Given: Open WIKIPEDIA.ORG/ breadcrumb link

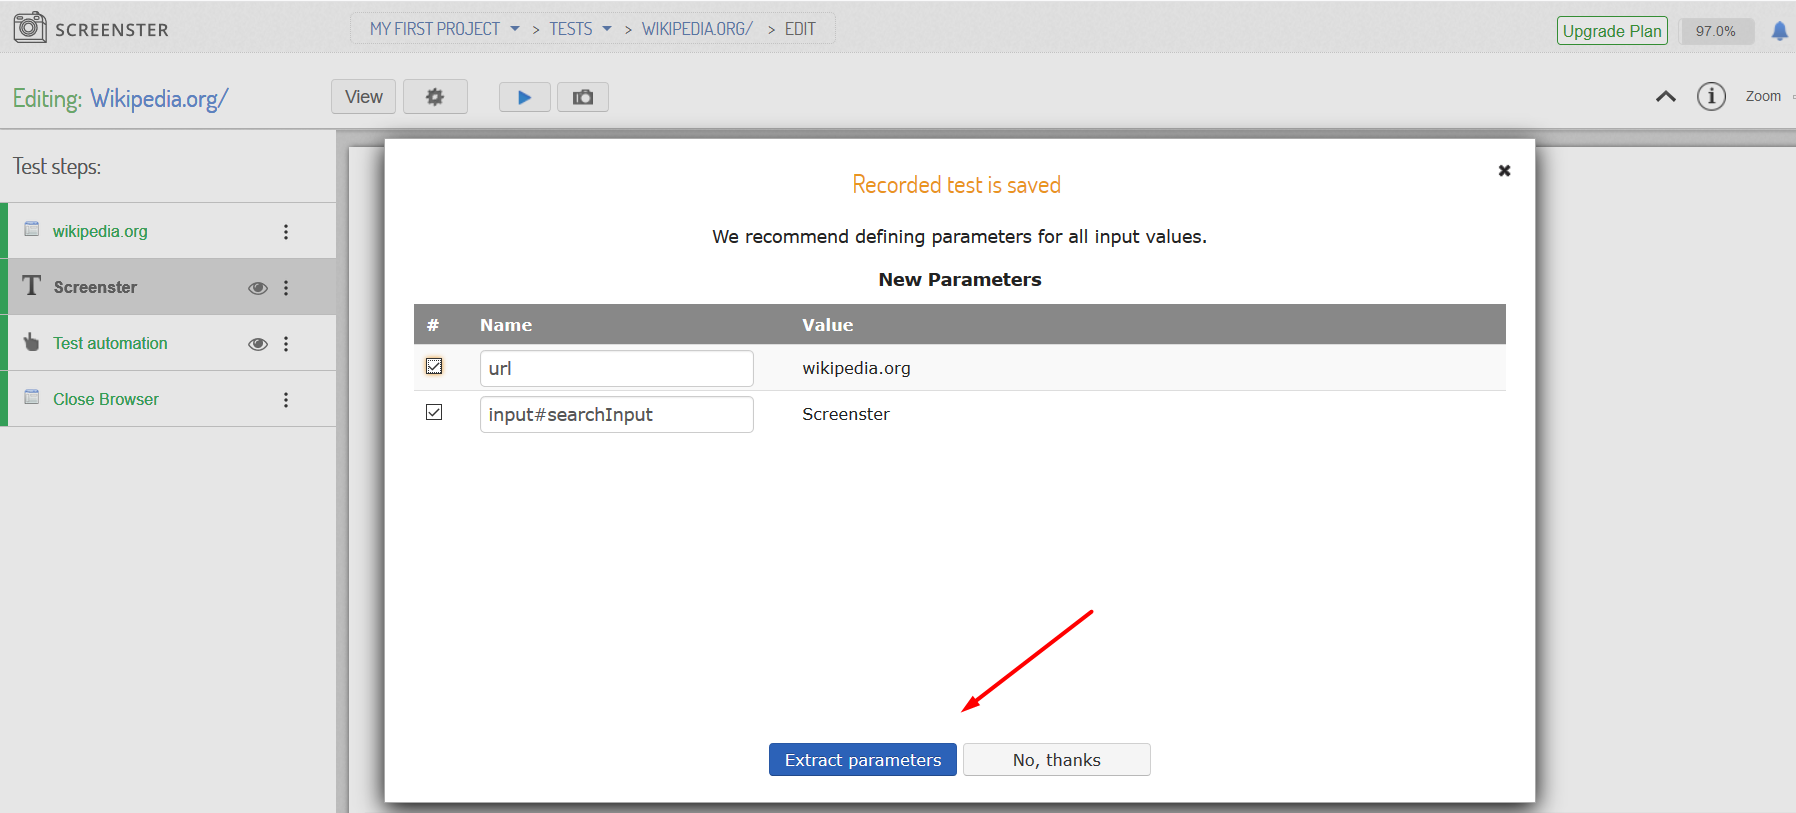Looking at the screenshot, I should coord(697,29).
